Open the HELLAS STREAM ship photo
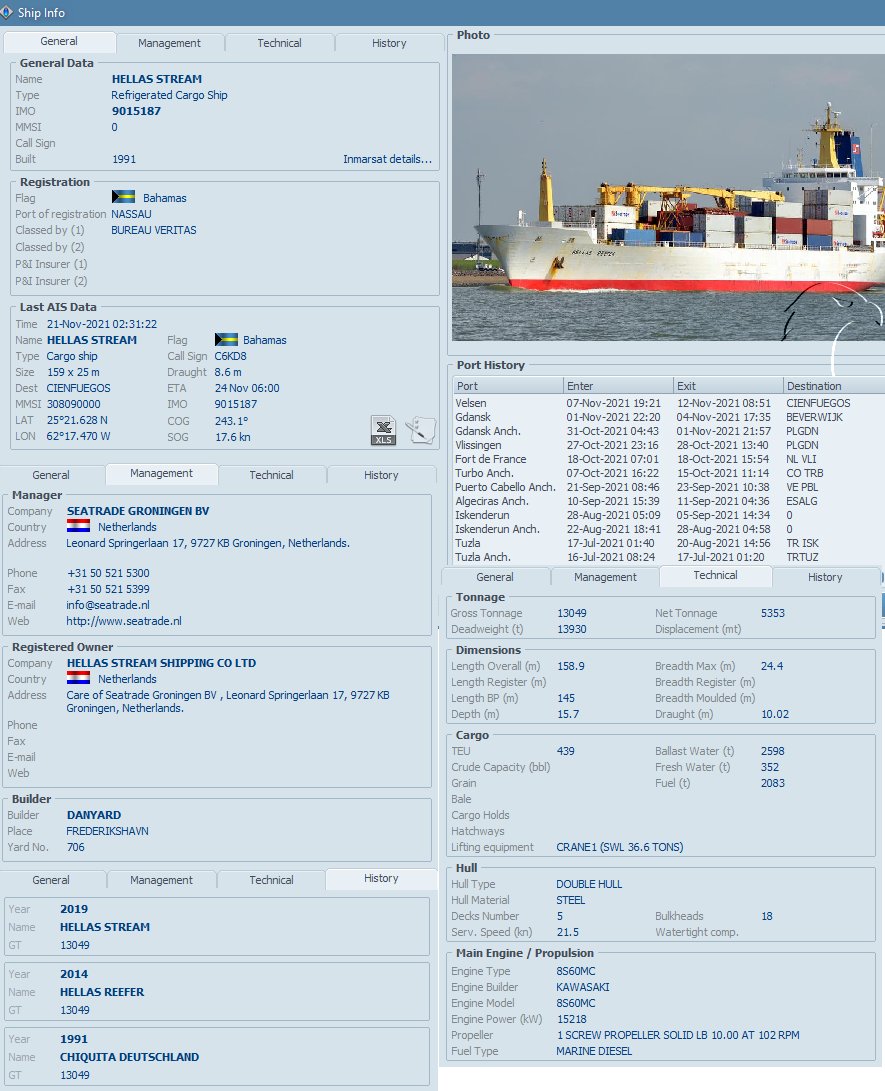Image resolution: width=885 pixels, height=1091 pixels. (x=668, y=197)
